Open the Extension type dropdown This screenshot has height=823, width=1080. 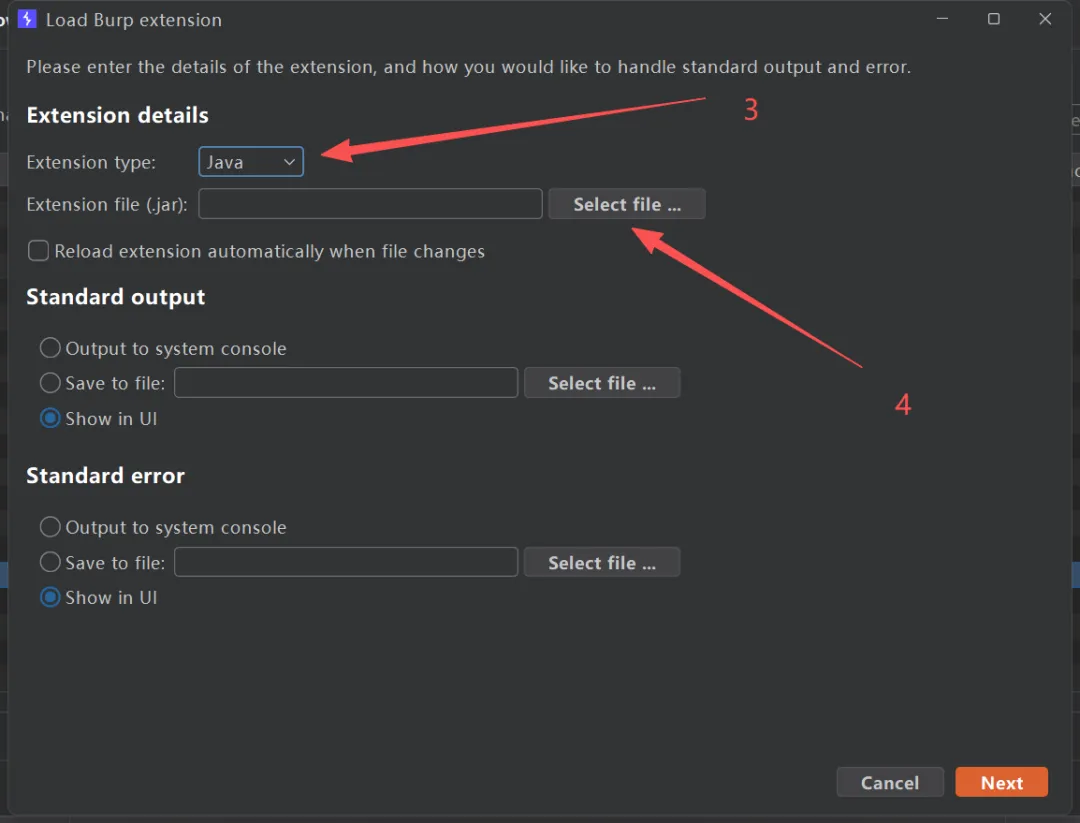point(251,162)
